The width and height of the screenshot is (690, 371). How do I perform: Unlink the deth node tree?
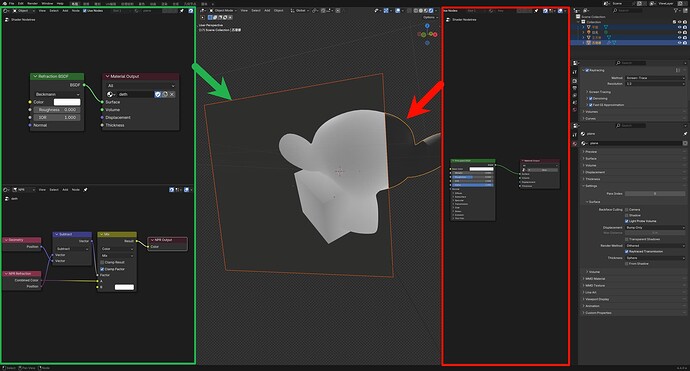[x=172, y=94]
